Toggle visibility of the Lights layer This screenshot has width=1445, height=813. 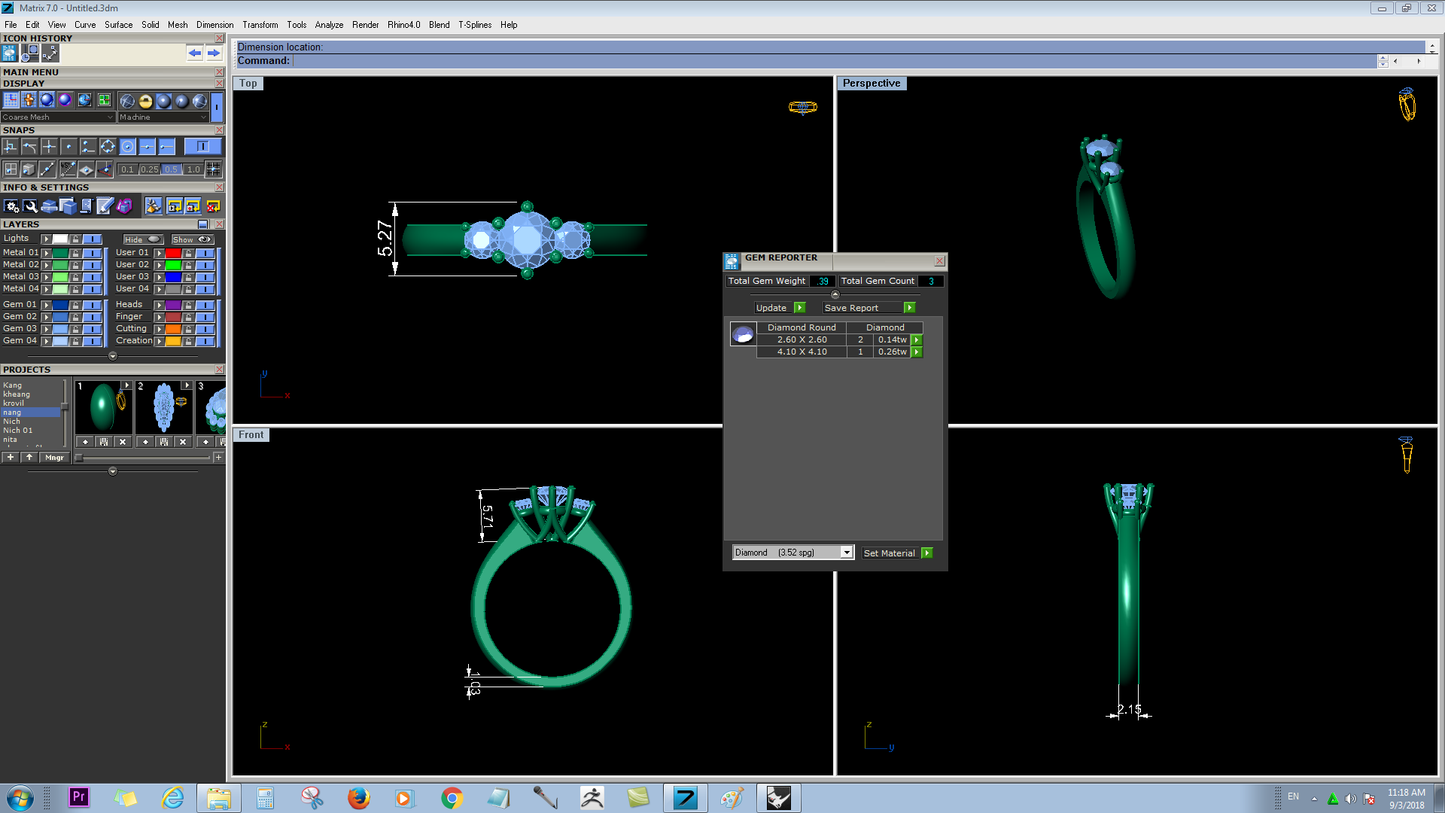pyautogui.click(x=92, y=239)
